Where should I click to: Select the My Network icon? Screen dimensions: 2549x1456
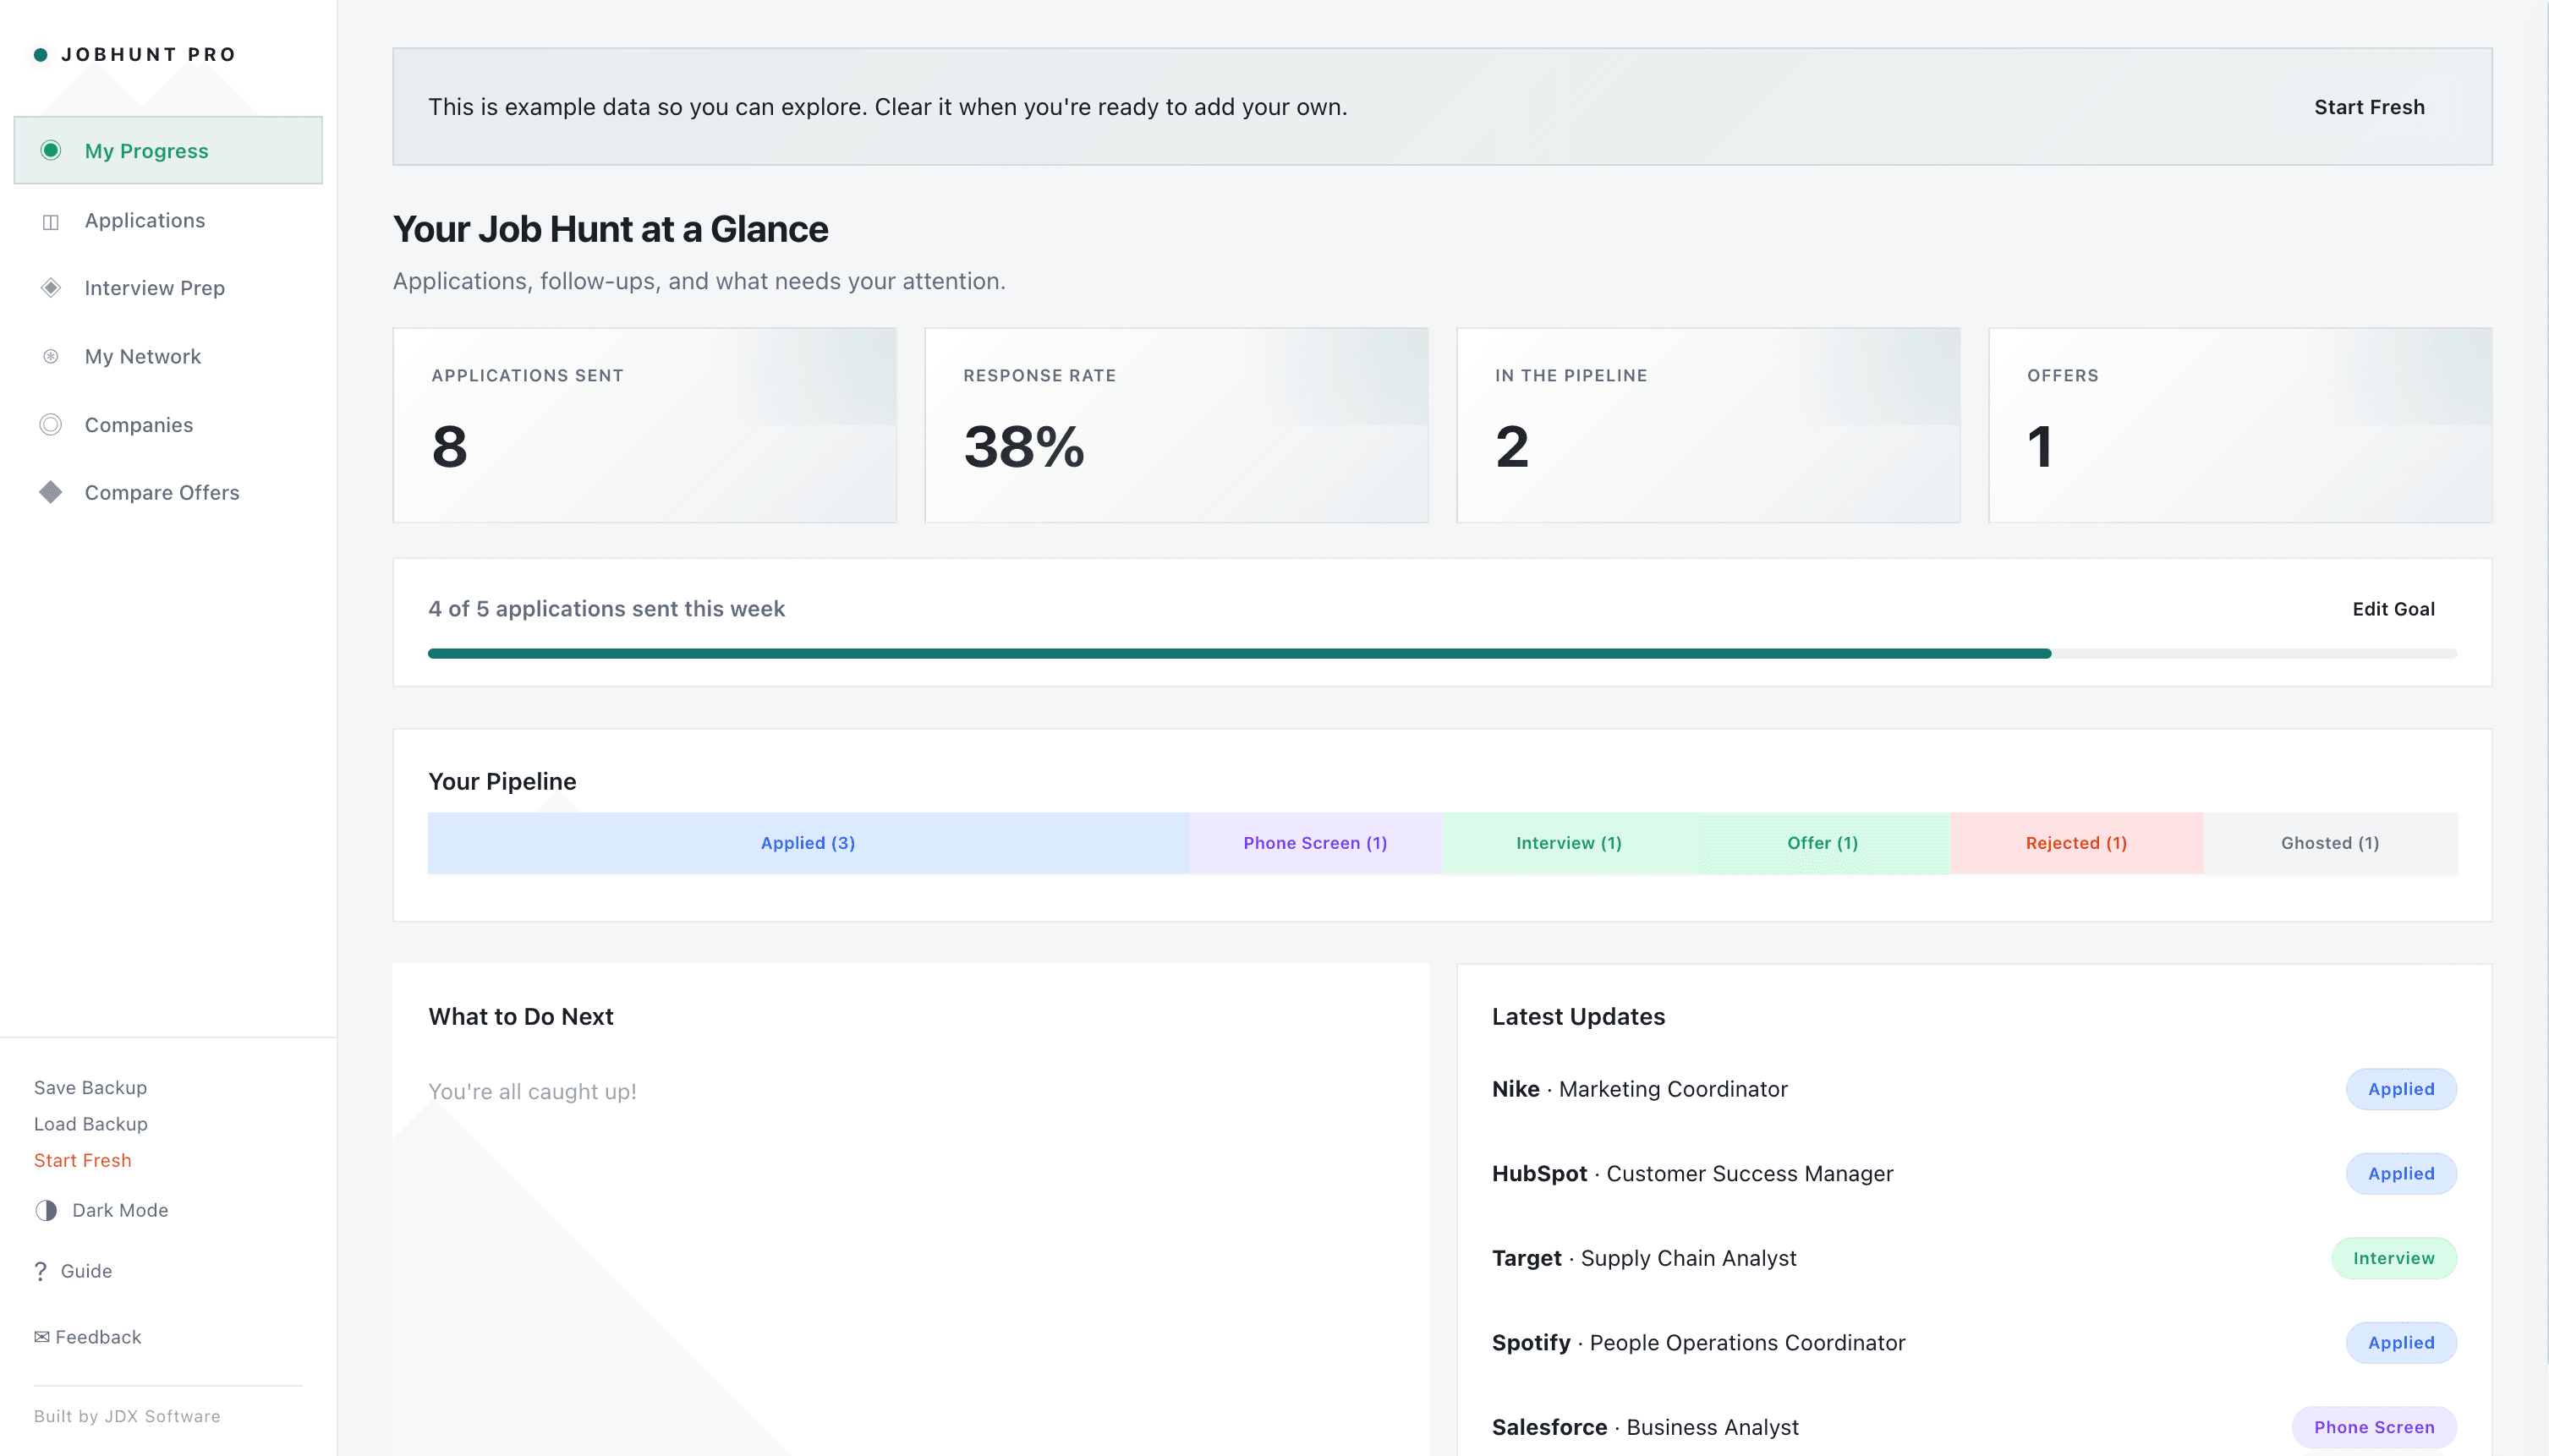tap(51, 356)
